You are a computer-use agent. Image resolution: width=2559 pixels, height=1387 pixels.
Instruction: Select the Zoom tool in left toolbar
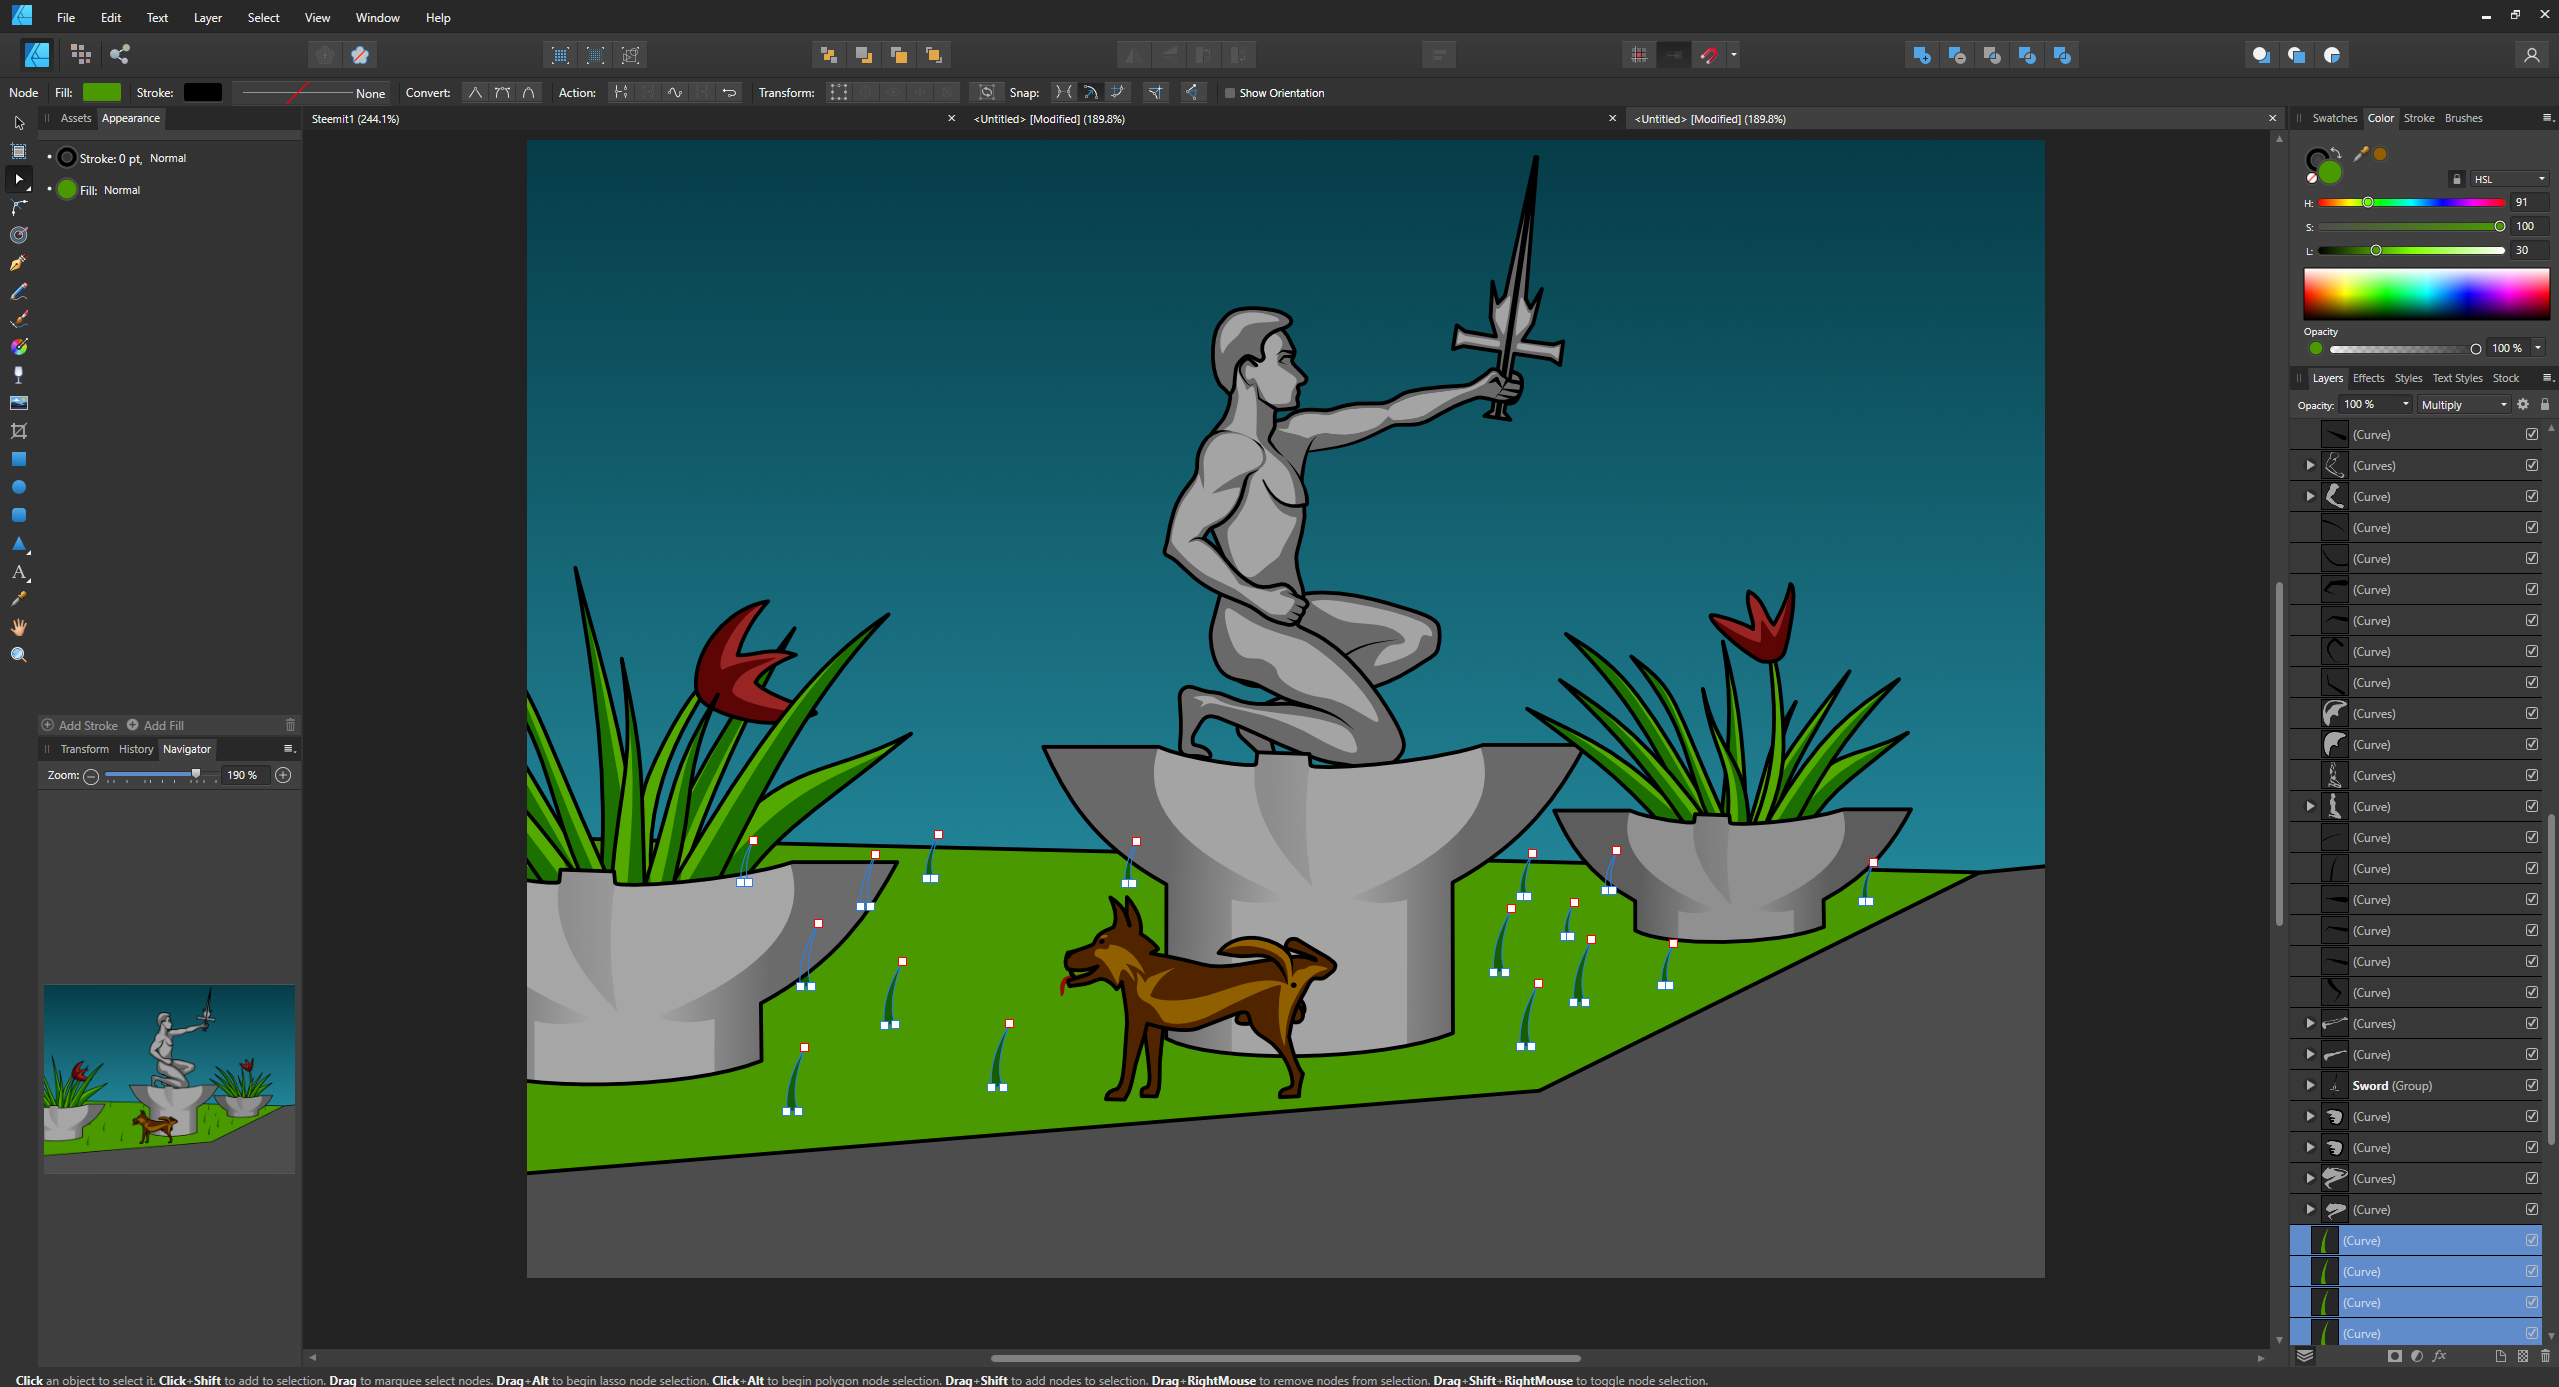coord(18,655)
